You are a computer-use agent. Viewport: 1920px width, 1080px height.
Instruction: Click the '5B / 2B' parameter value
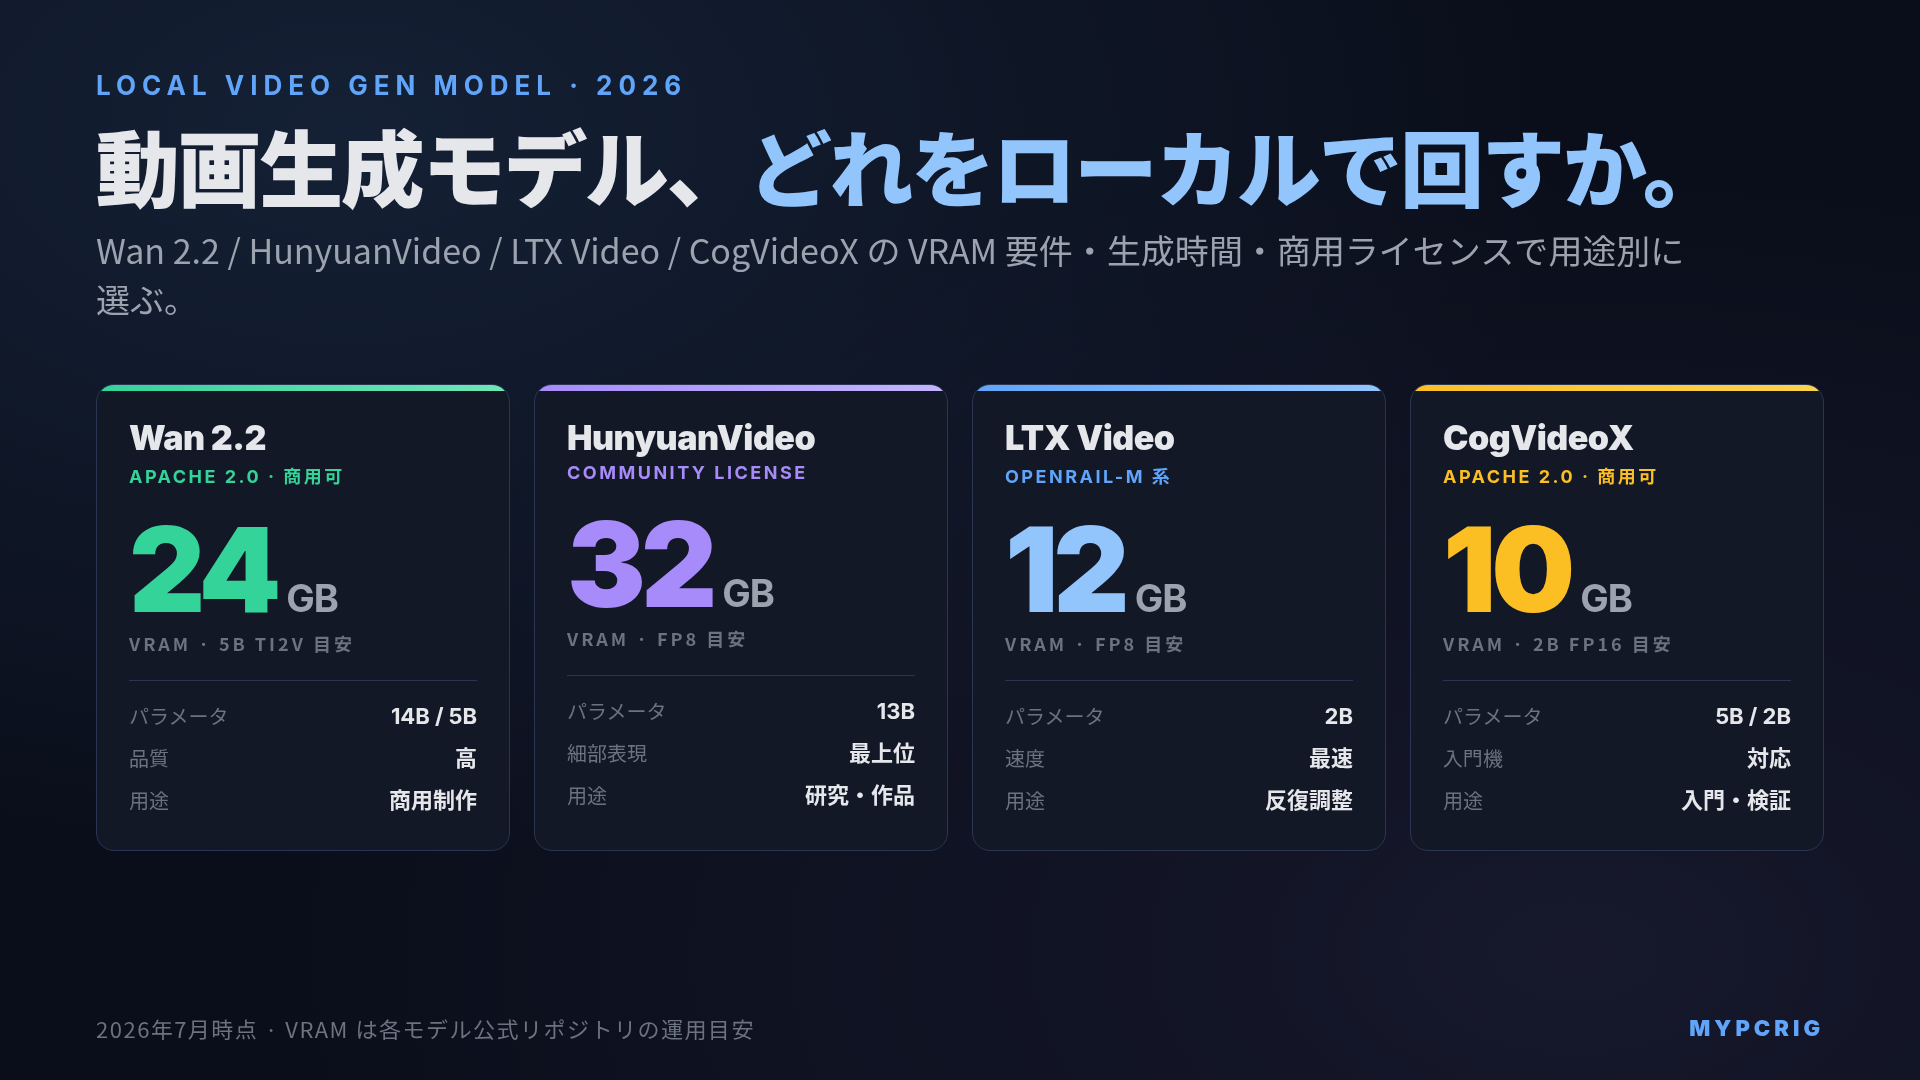pos(1753,716)
